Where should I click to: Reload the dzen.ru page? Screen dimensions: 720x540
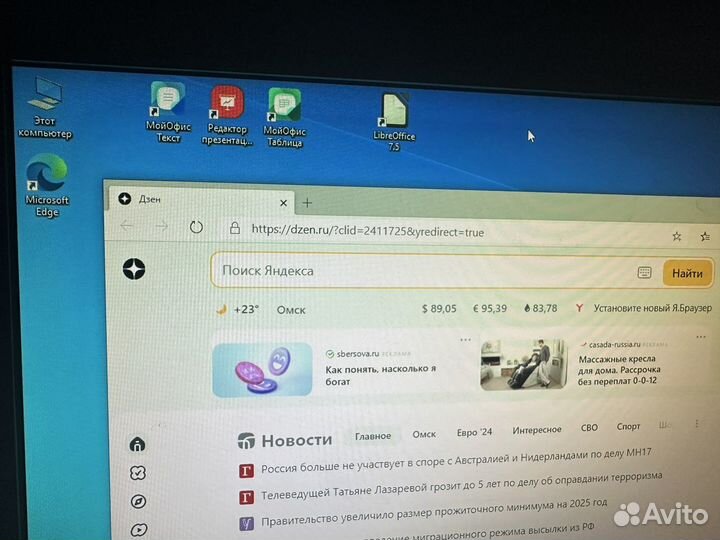tap(196, 227)
